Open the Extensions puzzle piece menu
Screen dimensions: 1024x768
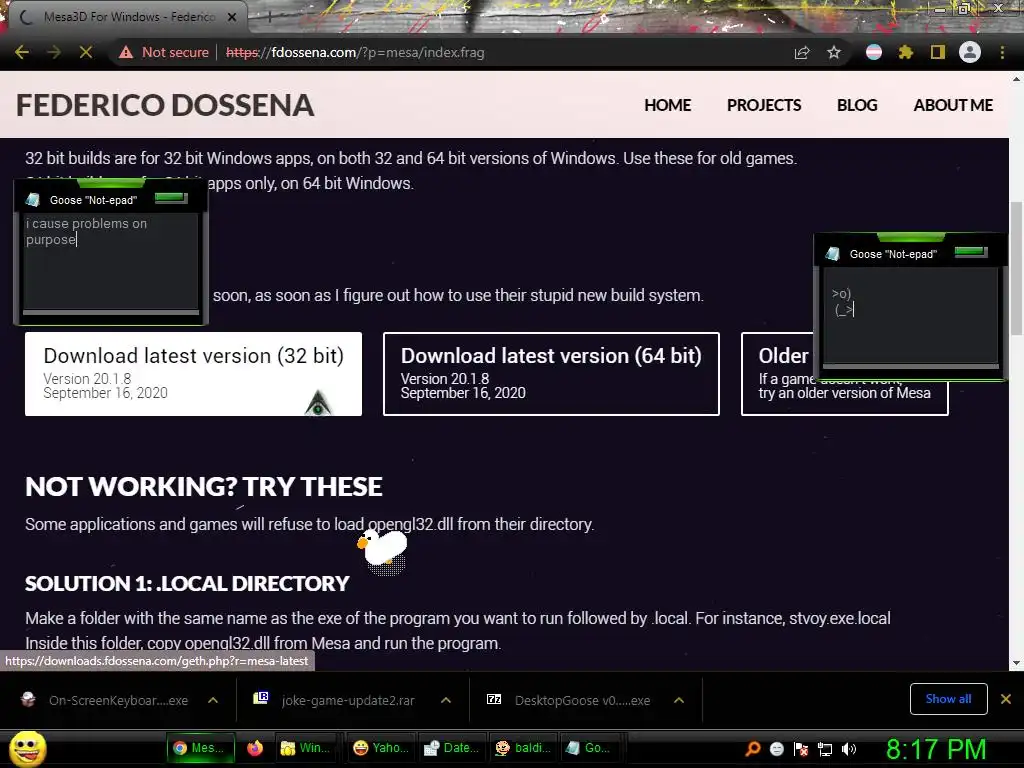coord(906,52)
